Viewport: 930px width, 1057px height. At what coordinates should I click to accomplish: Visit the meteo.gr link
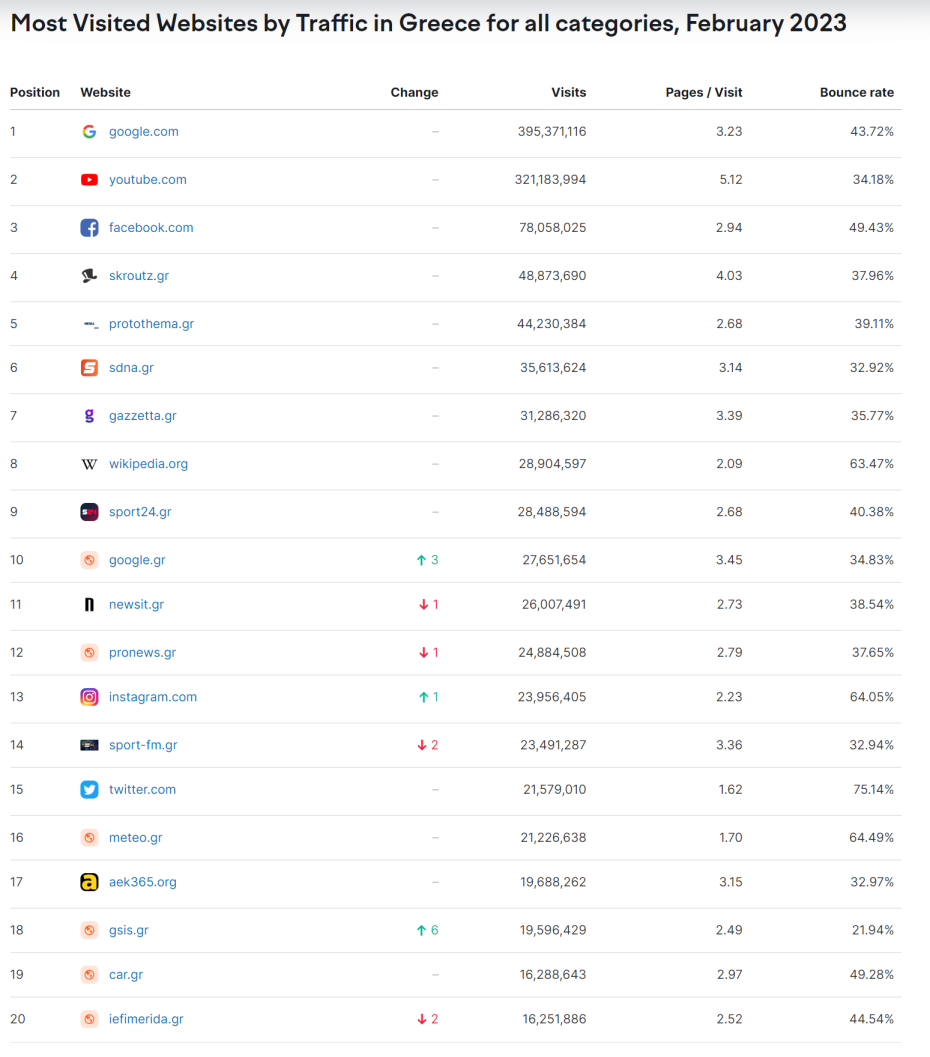pos(135,838)
